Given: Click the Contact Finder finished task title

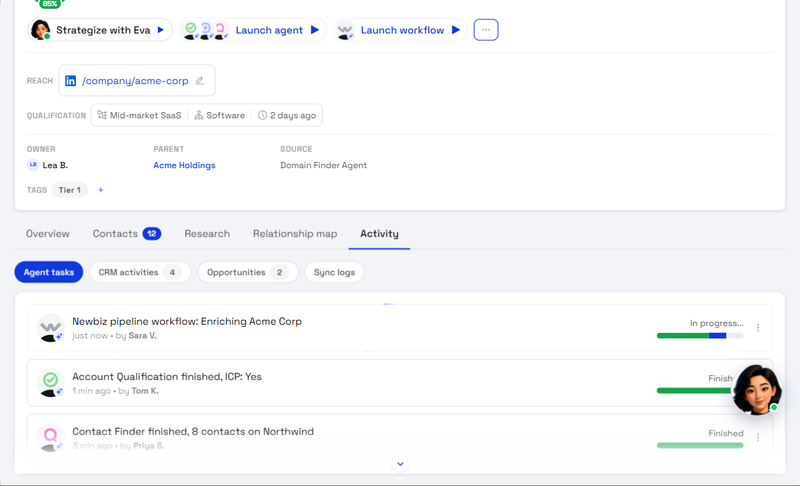Looking at the screenshot, I should coord(193,431).
